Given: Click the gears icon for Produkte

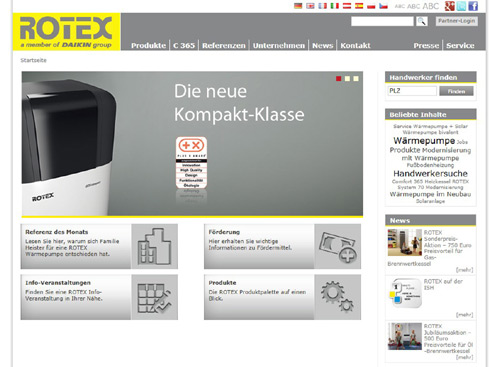Looking at the screenshot, I should coord(337,297).
